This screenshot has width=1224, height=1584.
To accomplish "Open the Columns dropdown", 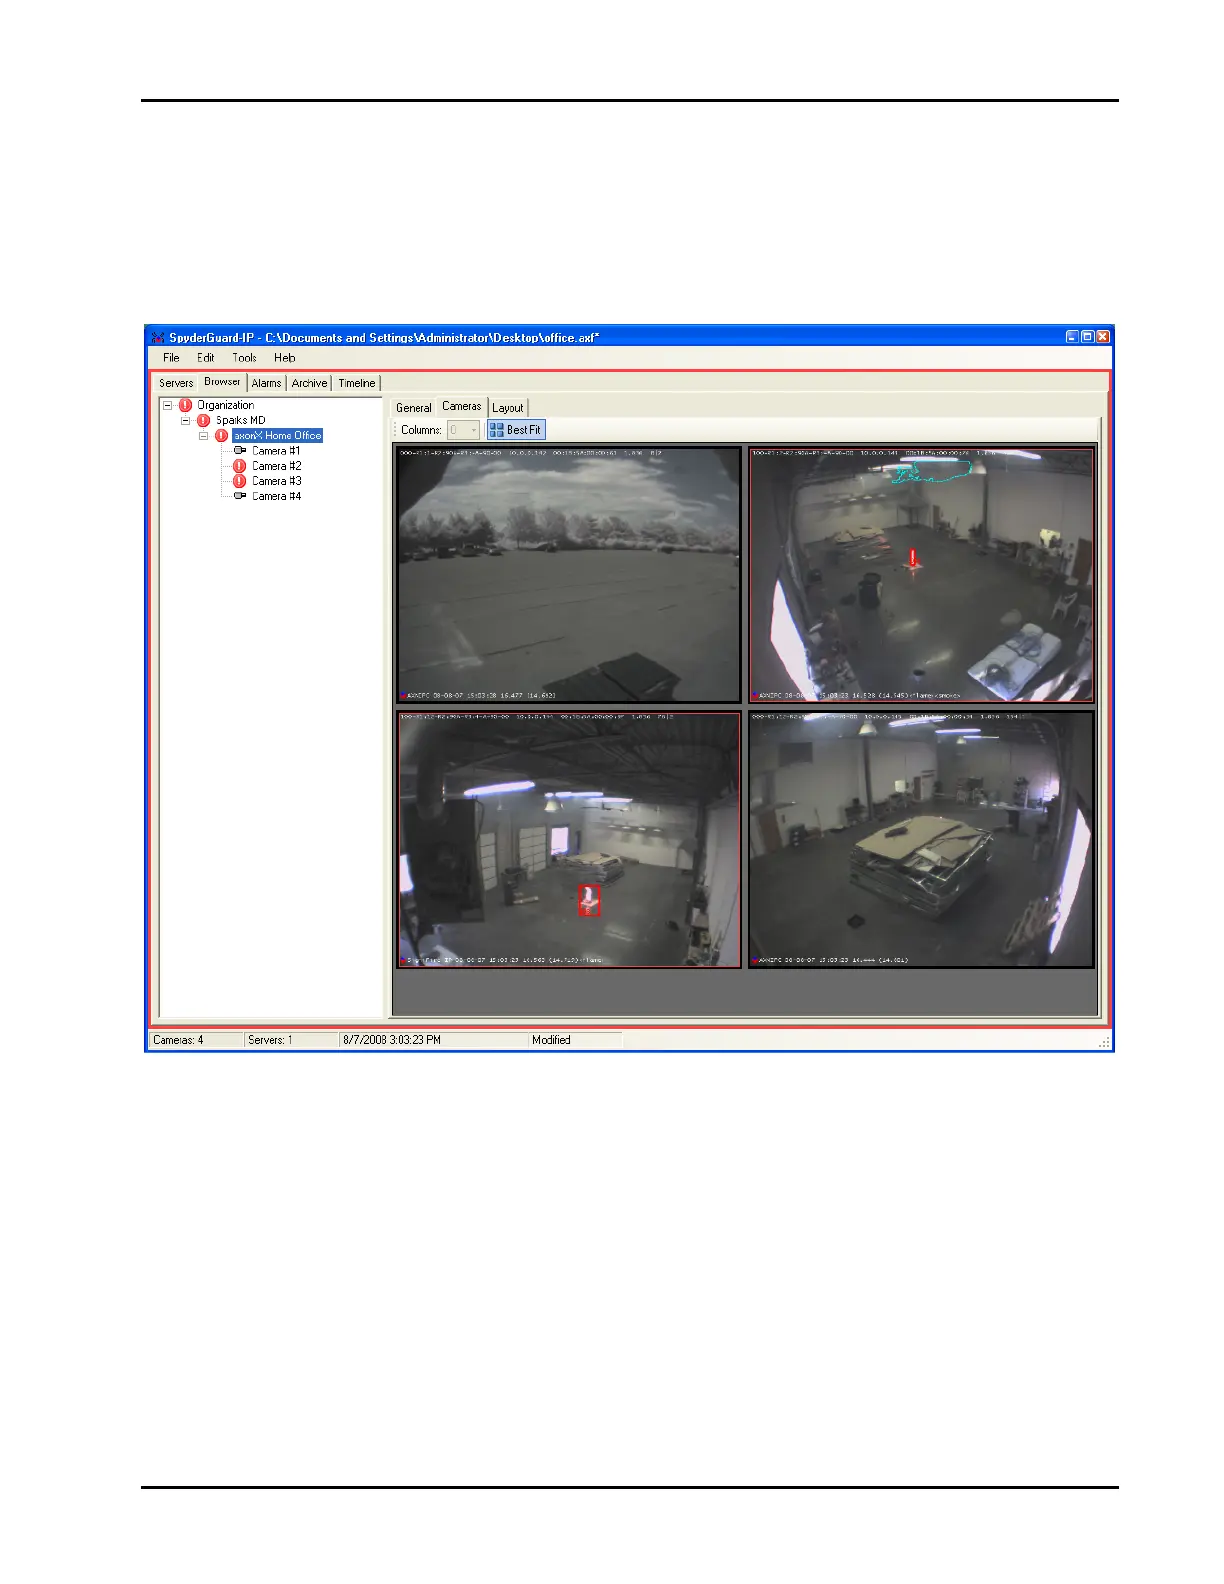I will click(463, 430).
